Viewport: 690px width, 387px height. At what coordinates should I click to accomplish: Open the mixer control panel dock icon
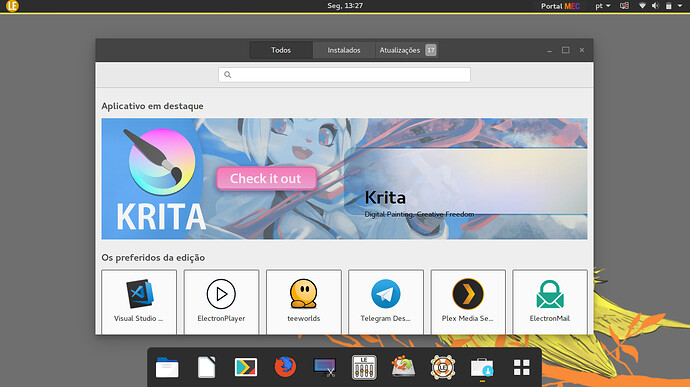point(364,367)
